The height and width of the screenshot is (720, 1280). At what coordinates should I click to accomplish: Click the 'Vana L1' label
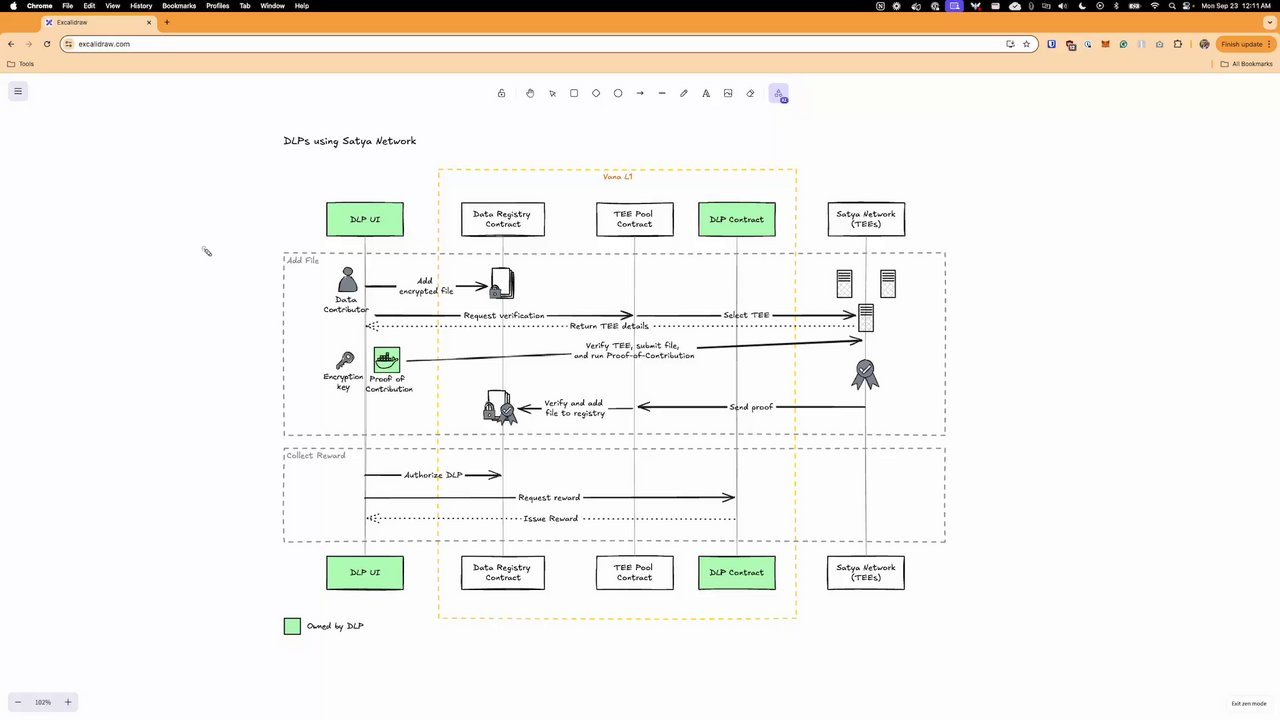(617, 177)
